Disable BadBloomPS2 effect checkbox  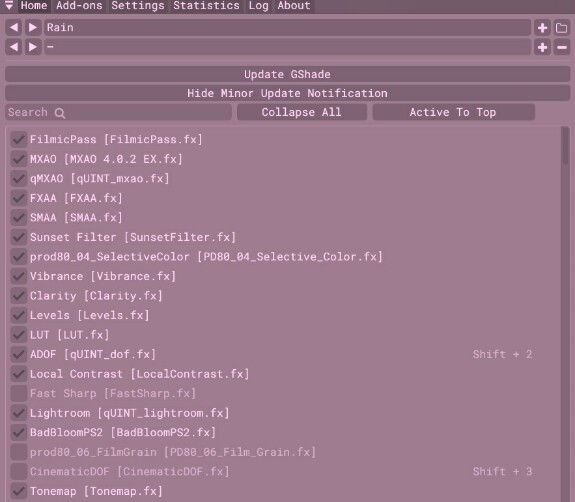pyautogui.click(x=19, y=432)
